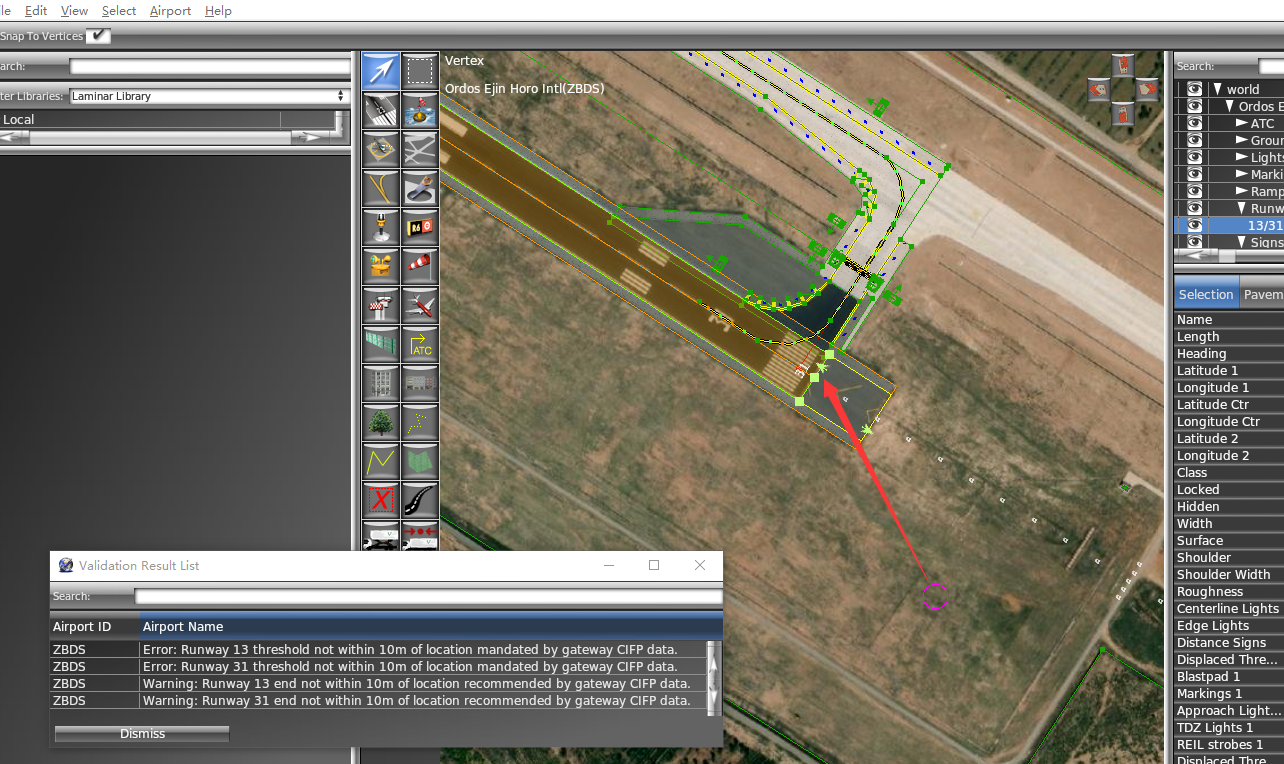Screen dimensions: 1284x764
Task: Collapse the world tree node
Action: [x=1217, y=89]
